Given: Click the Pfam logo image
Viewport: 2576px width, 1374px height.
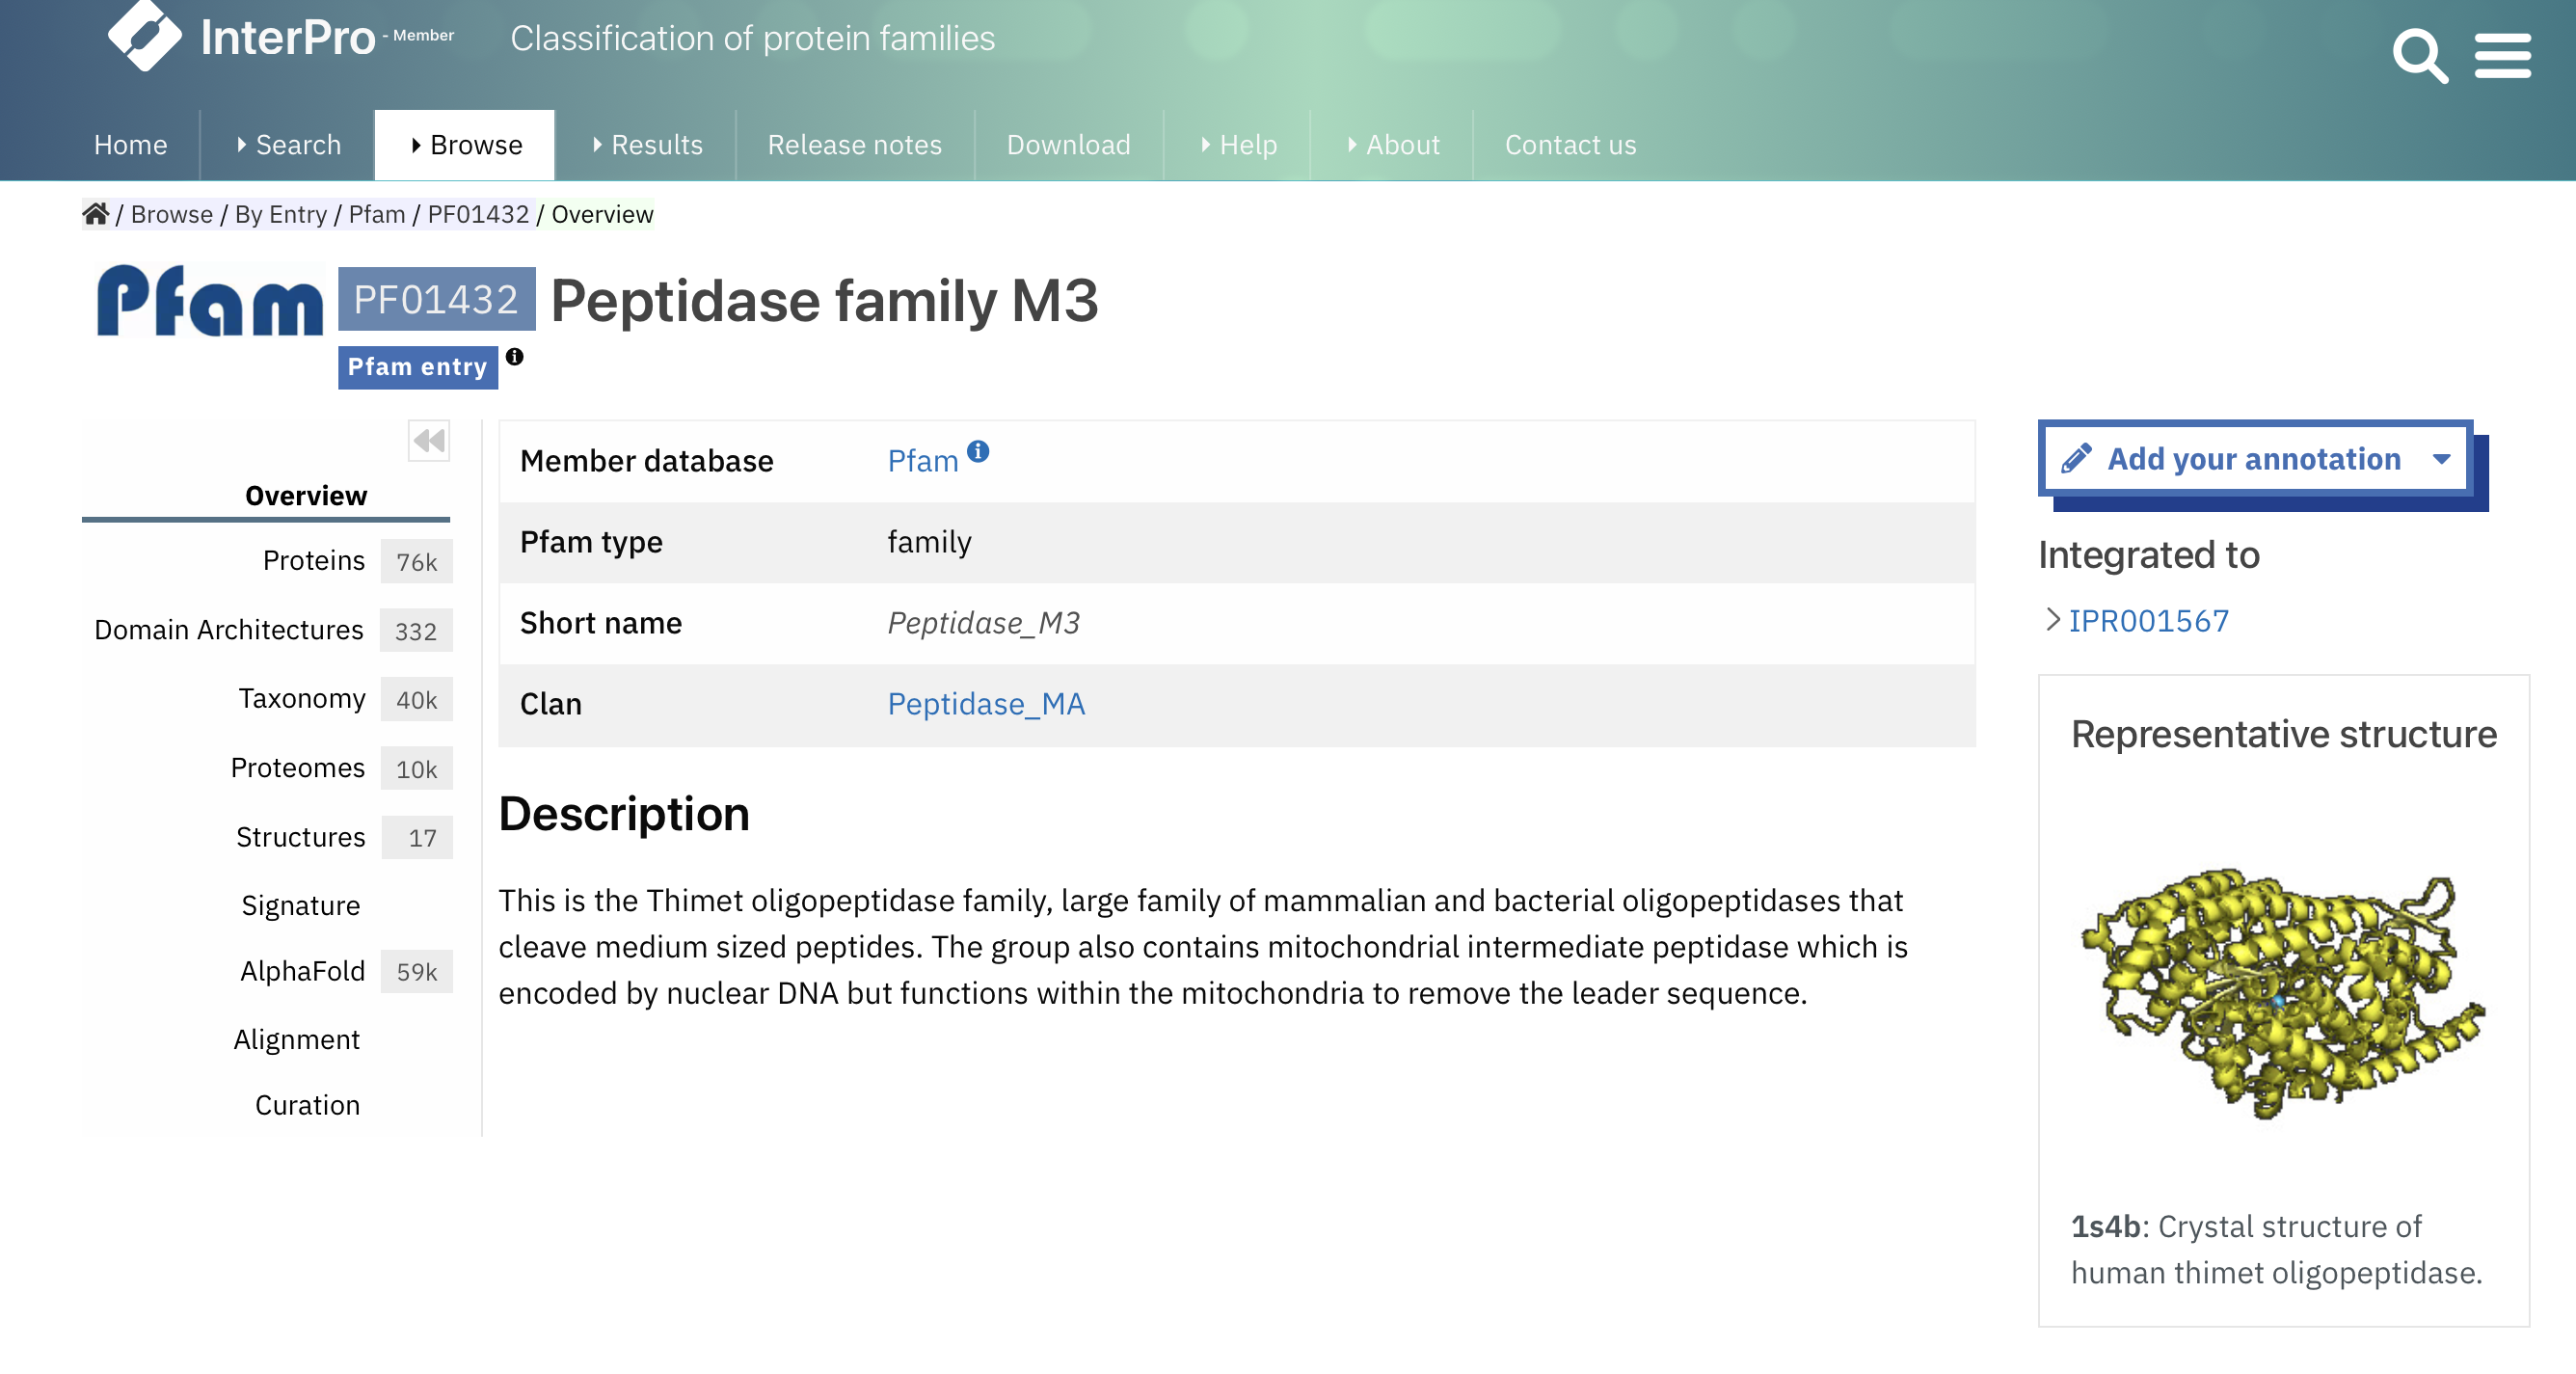Looking at the screenshot, I should coord(209,301).
